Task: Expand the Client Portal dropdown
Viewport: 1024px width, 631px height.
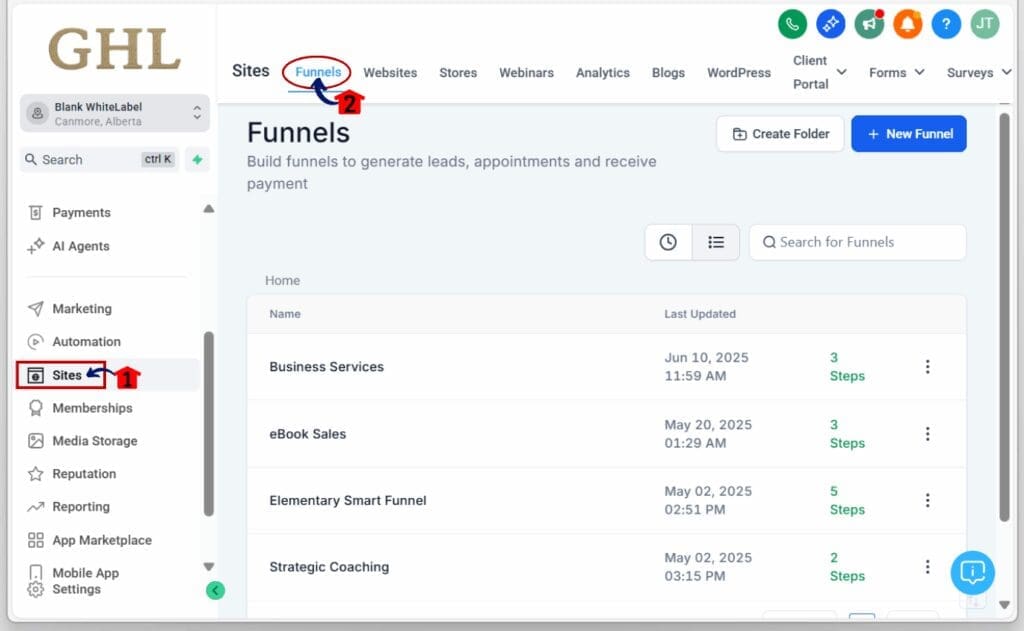Action: [820, 73]
